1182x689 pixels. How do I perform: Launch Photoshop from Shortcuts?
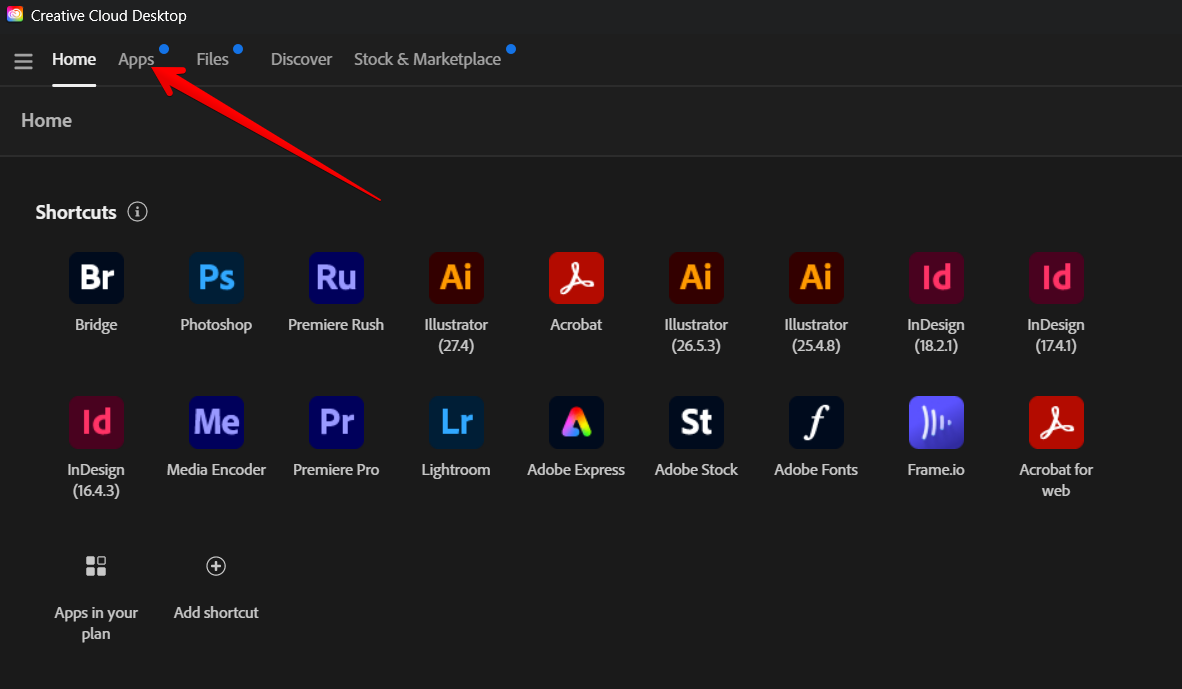[x=216, y=277]
